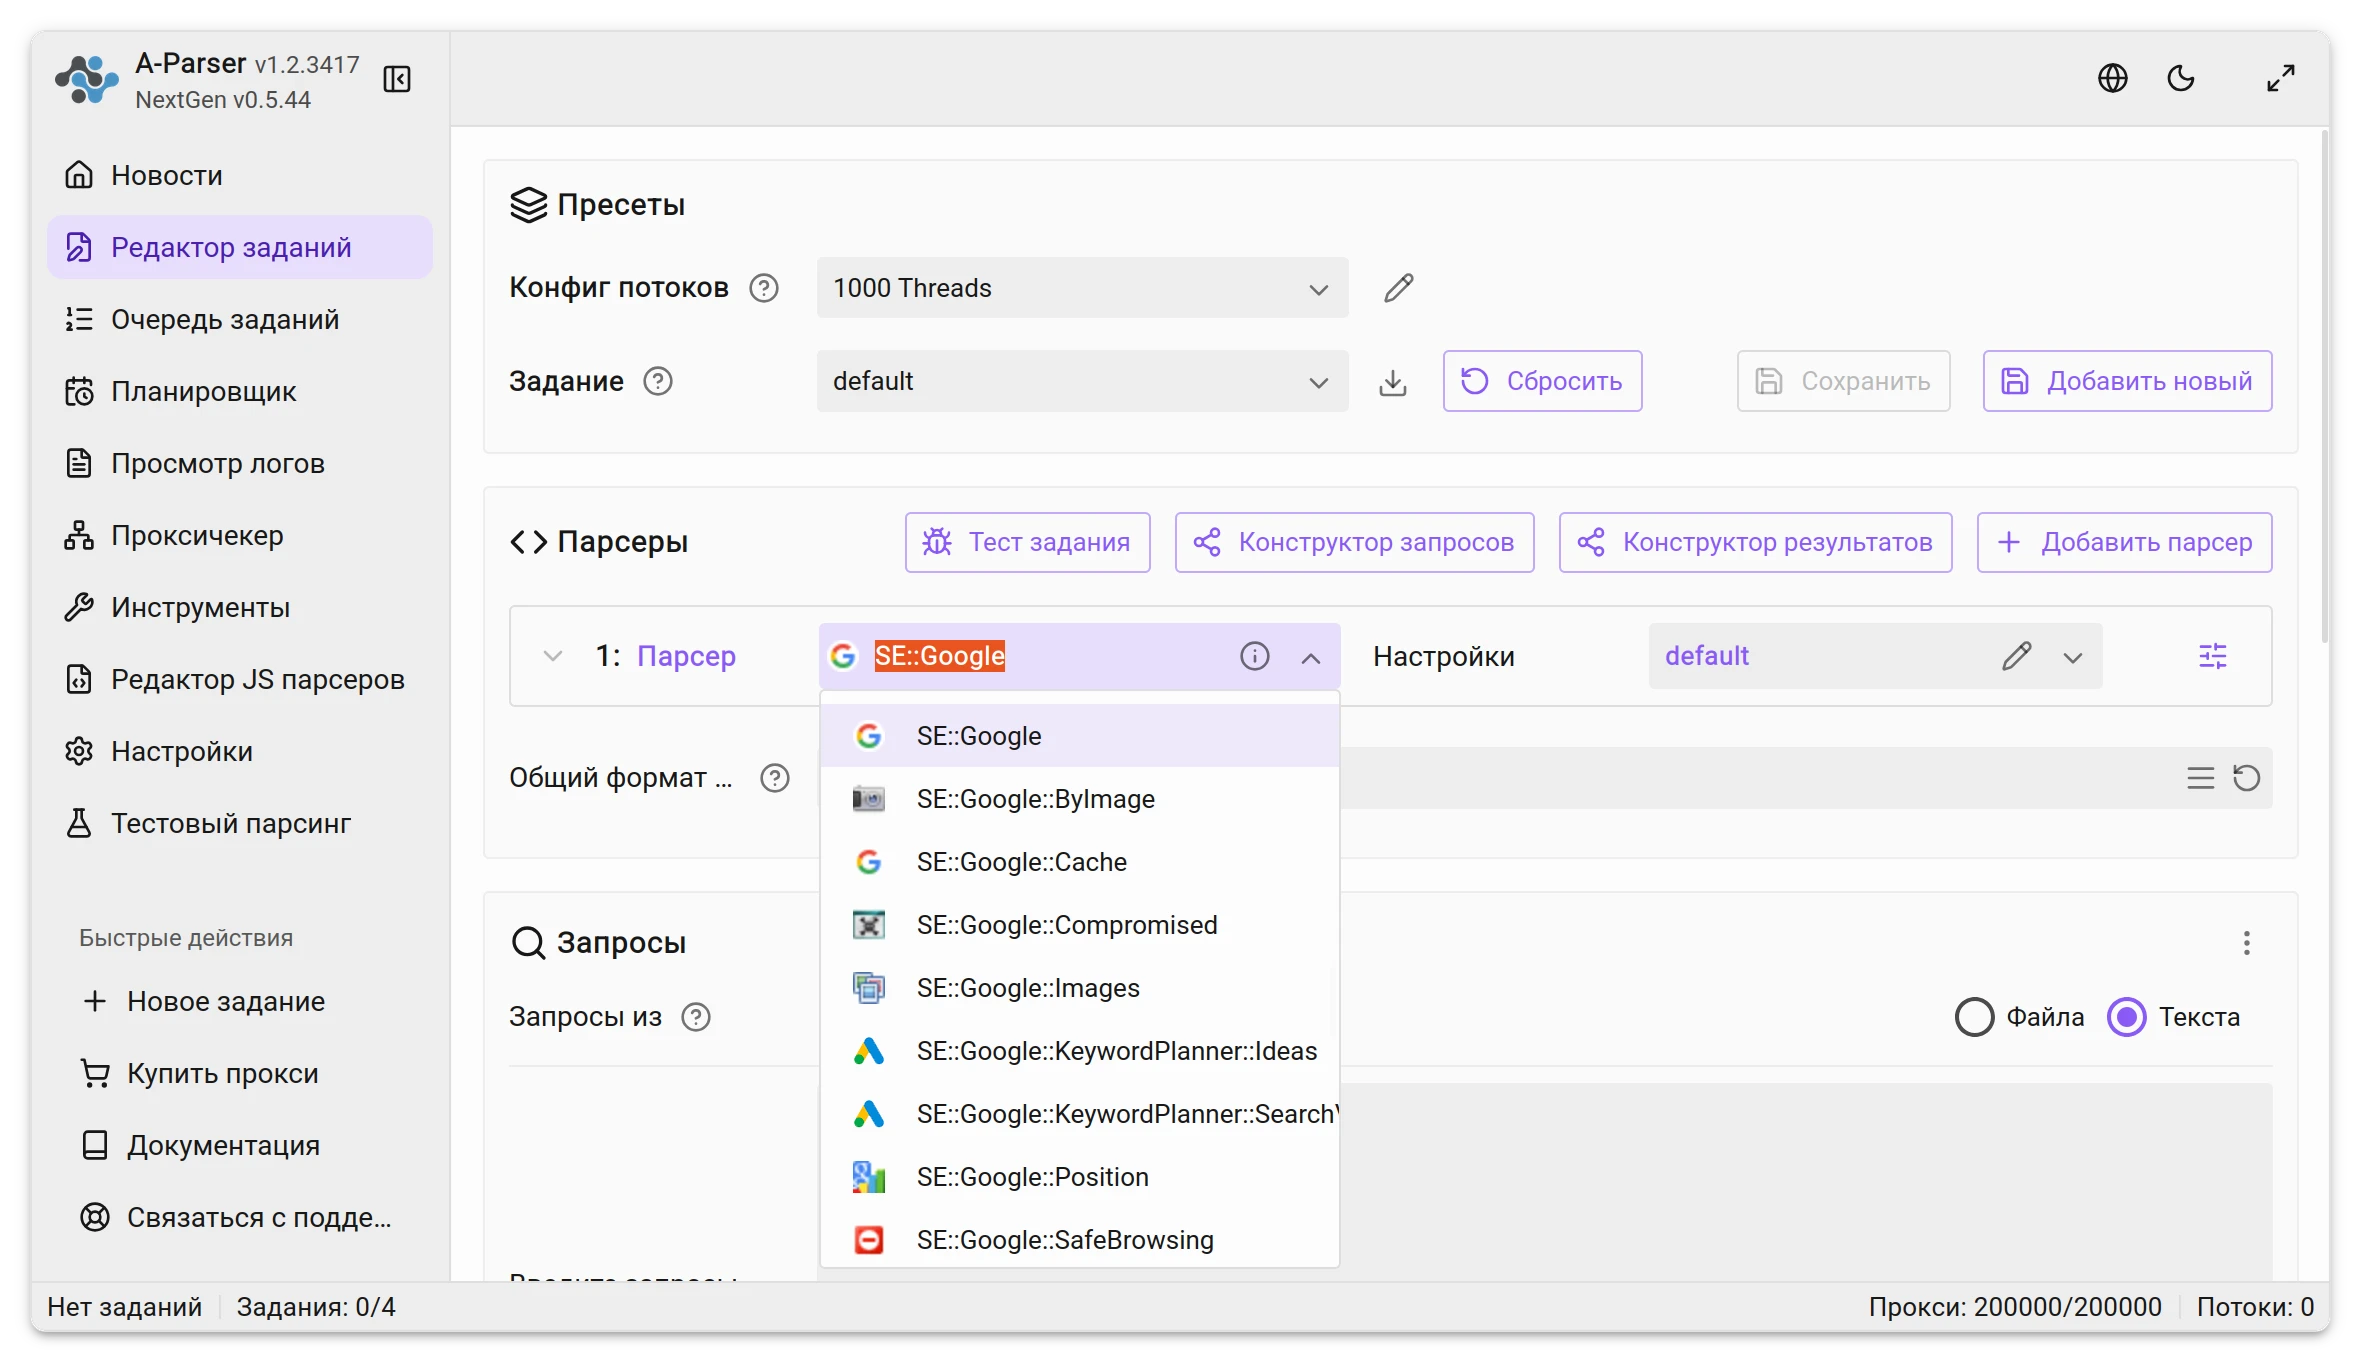Click the Добавить парсер button

coord(2124,542)
